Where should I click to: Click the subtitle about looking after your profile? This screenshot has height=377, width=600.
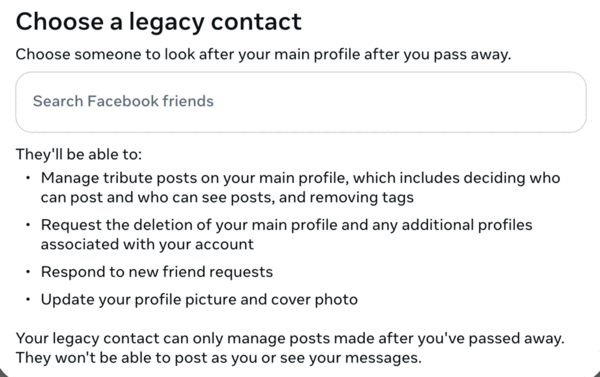pyautogui.click(x=263, y=54)
